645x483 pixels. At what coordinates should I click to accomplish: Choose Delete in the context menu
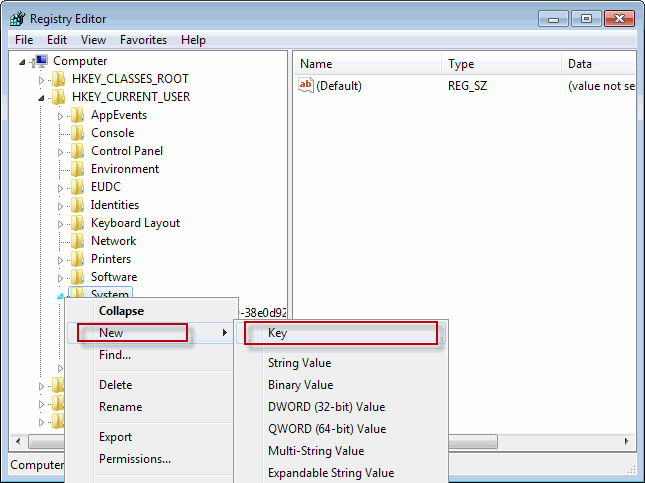150,385
